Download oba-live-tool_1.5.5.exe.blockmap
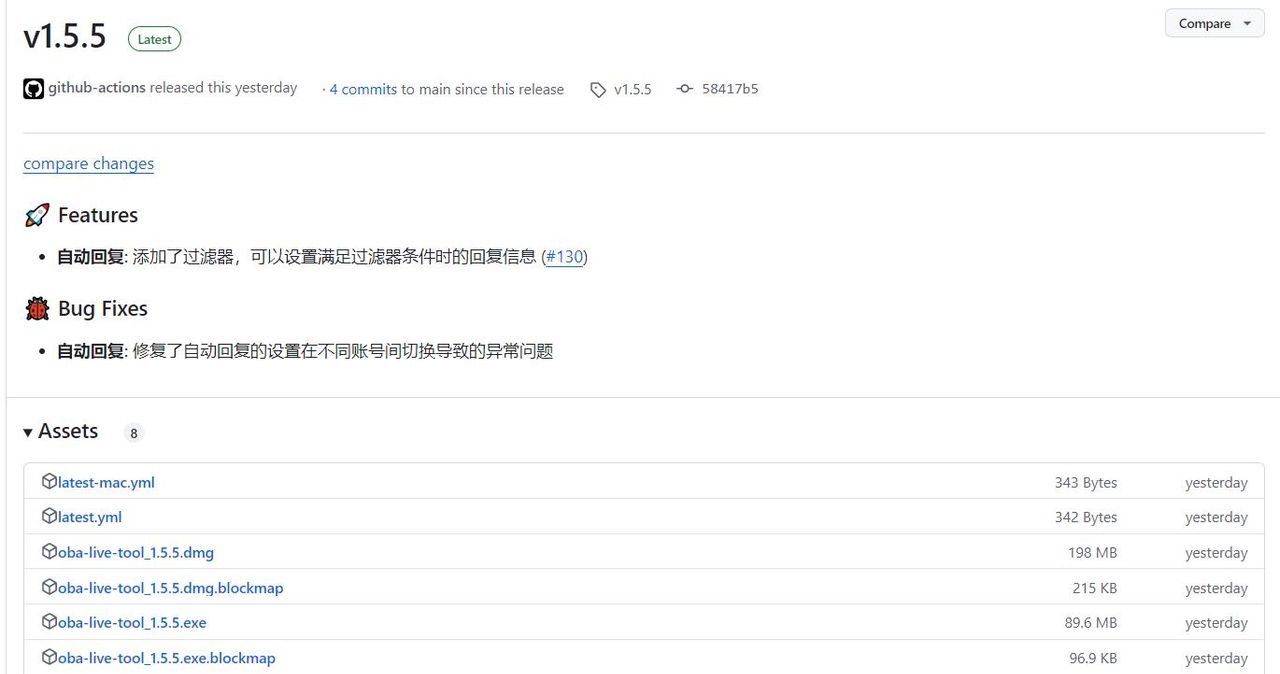The width and height of the screenshot is (1280, 674). 166,657
